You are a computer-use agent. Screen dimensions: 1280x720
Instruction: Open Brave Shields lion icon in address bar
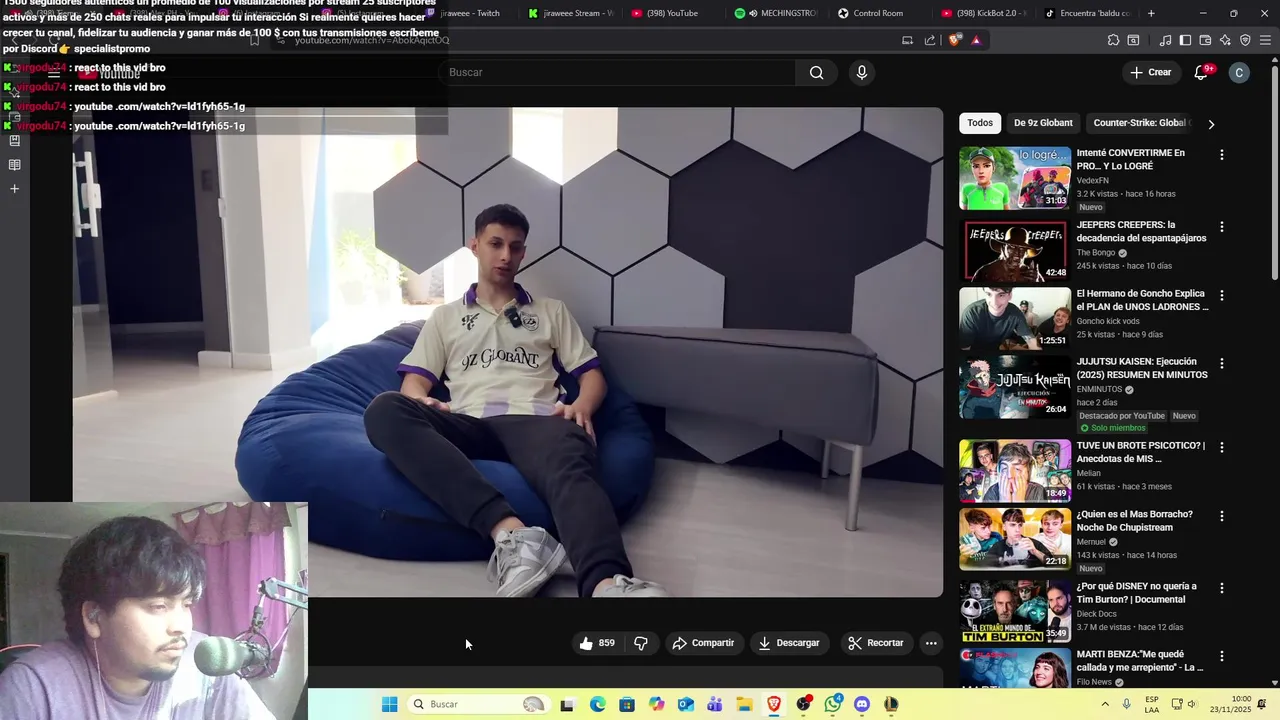(955, 40)
